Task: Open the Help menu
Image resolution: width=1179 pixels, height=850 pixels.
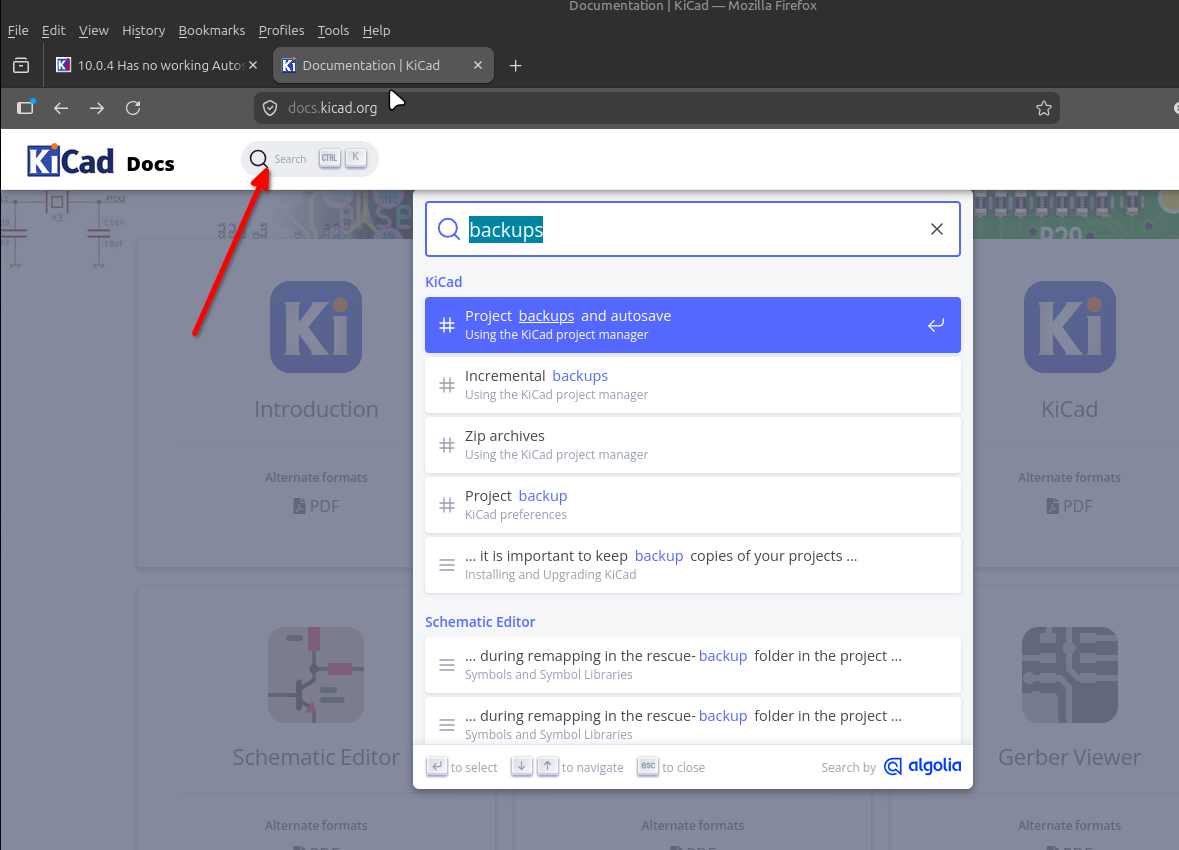Action: click(x=376, y=30)
